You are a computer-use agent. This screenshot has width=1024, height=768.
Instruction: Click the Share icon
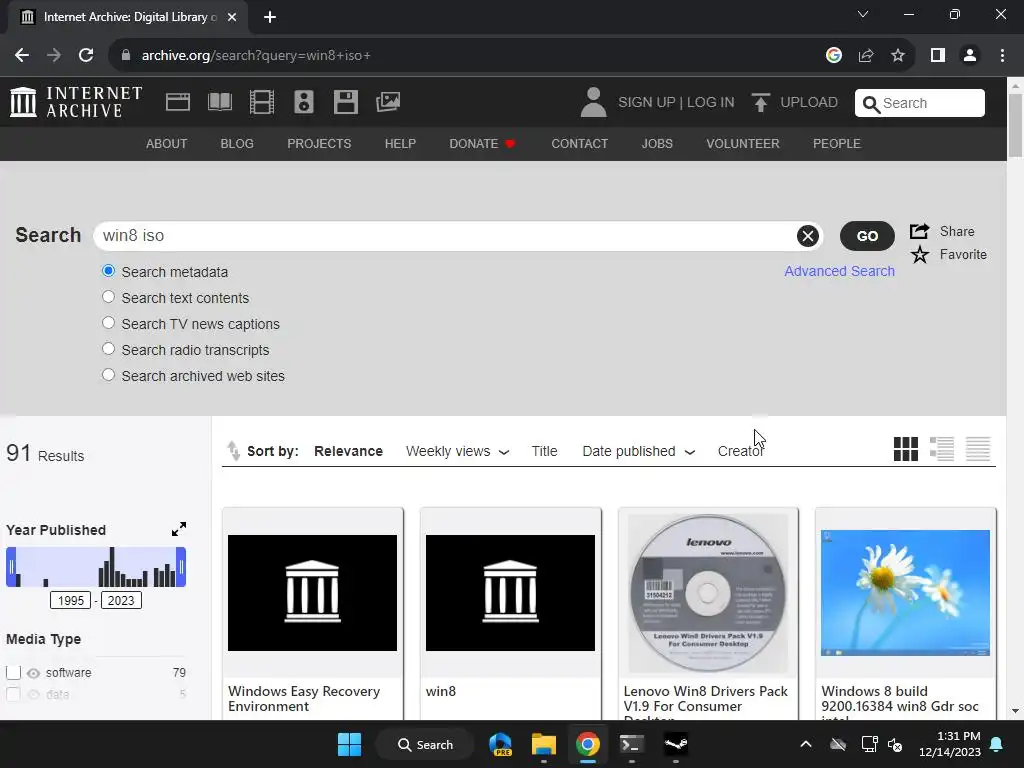tap(920, 231)
